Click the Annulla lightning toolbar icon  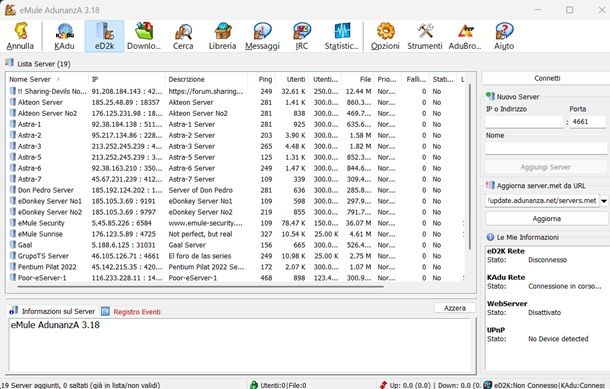[x=20, y=37]
